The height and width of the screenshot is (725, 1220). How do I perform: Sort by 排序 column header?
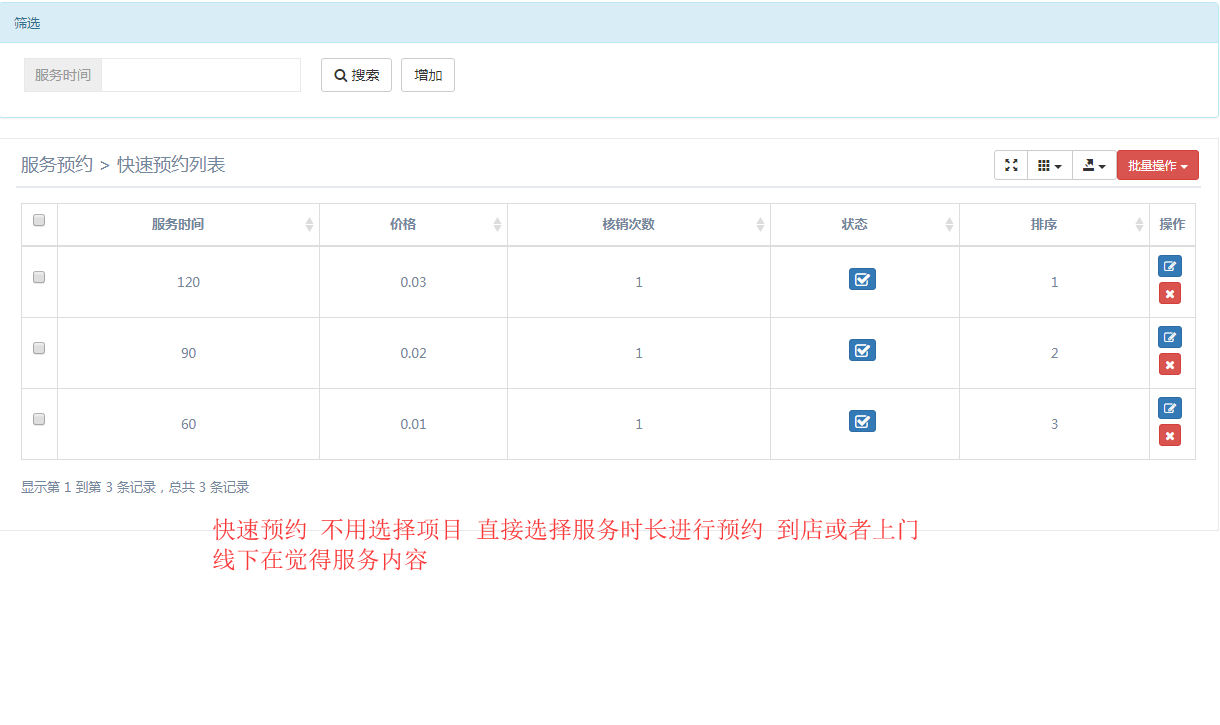[x=1054, y=224]
